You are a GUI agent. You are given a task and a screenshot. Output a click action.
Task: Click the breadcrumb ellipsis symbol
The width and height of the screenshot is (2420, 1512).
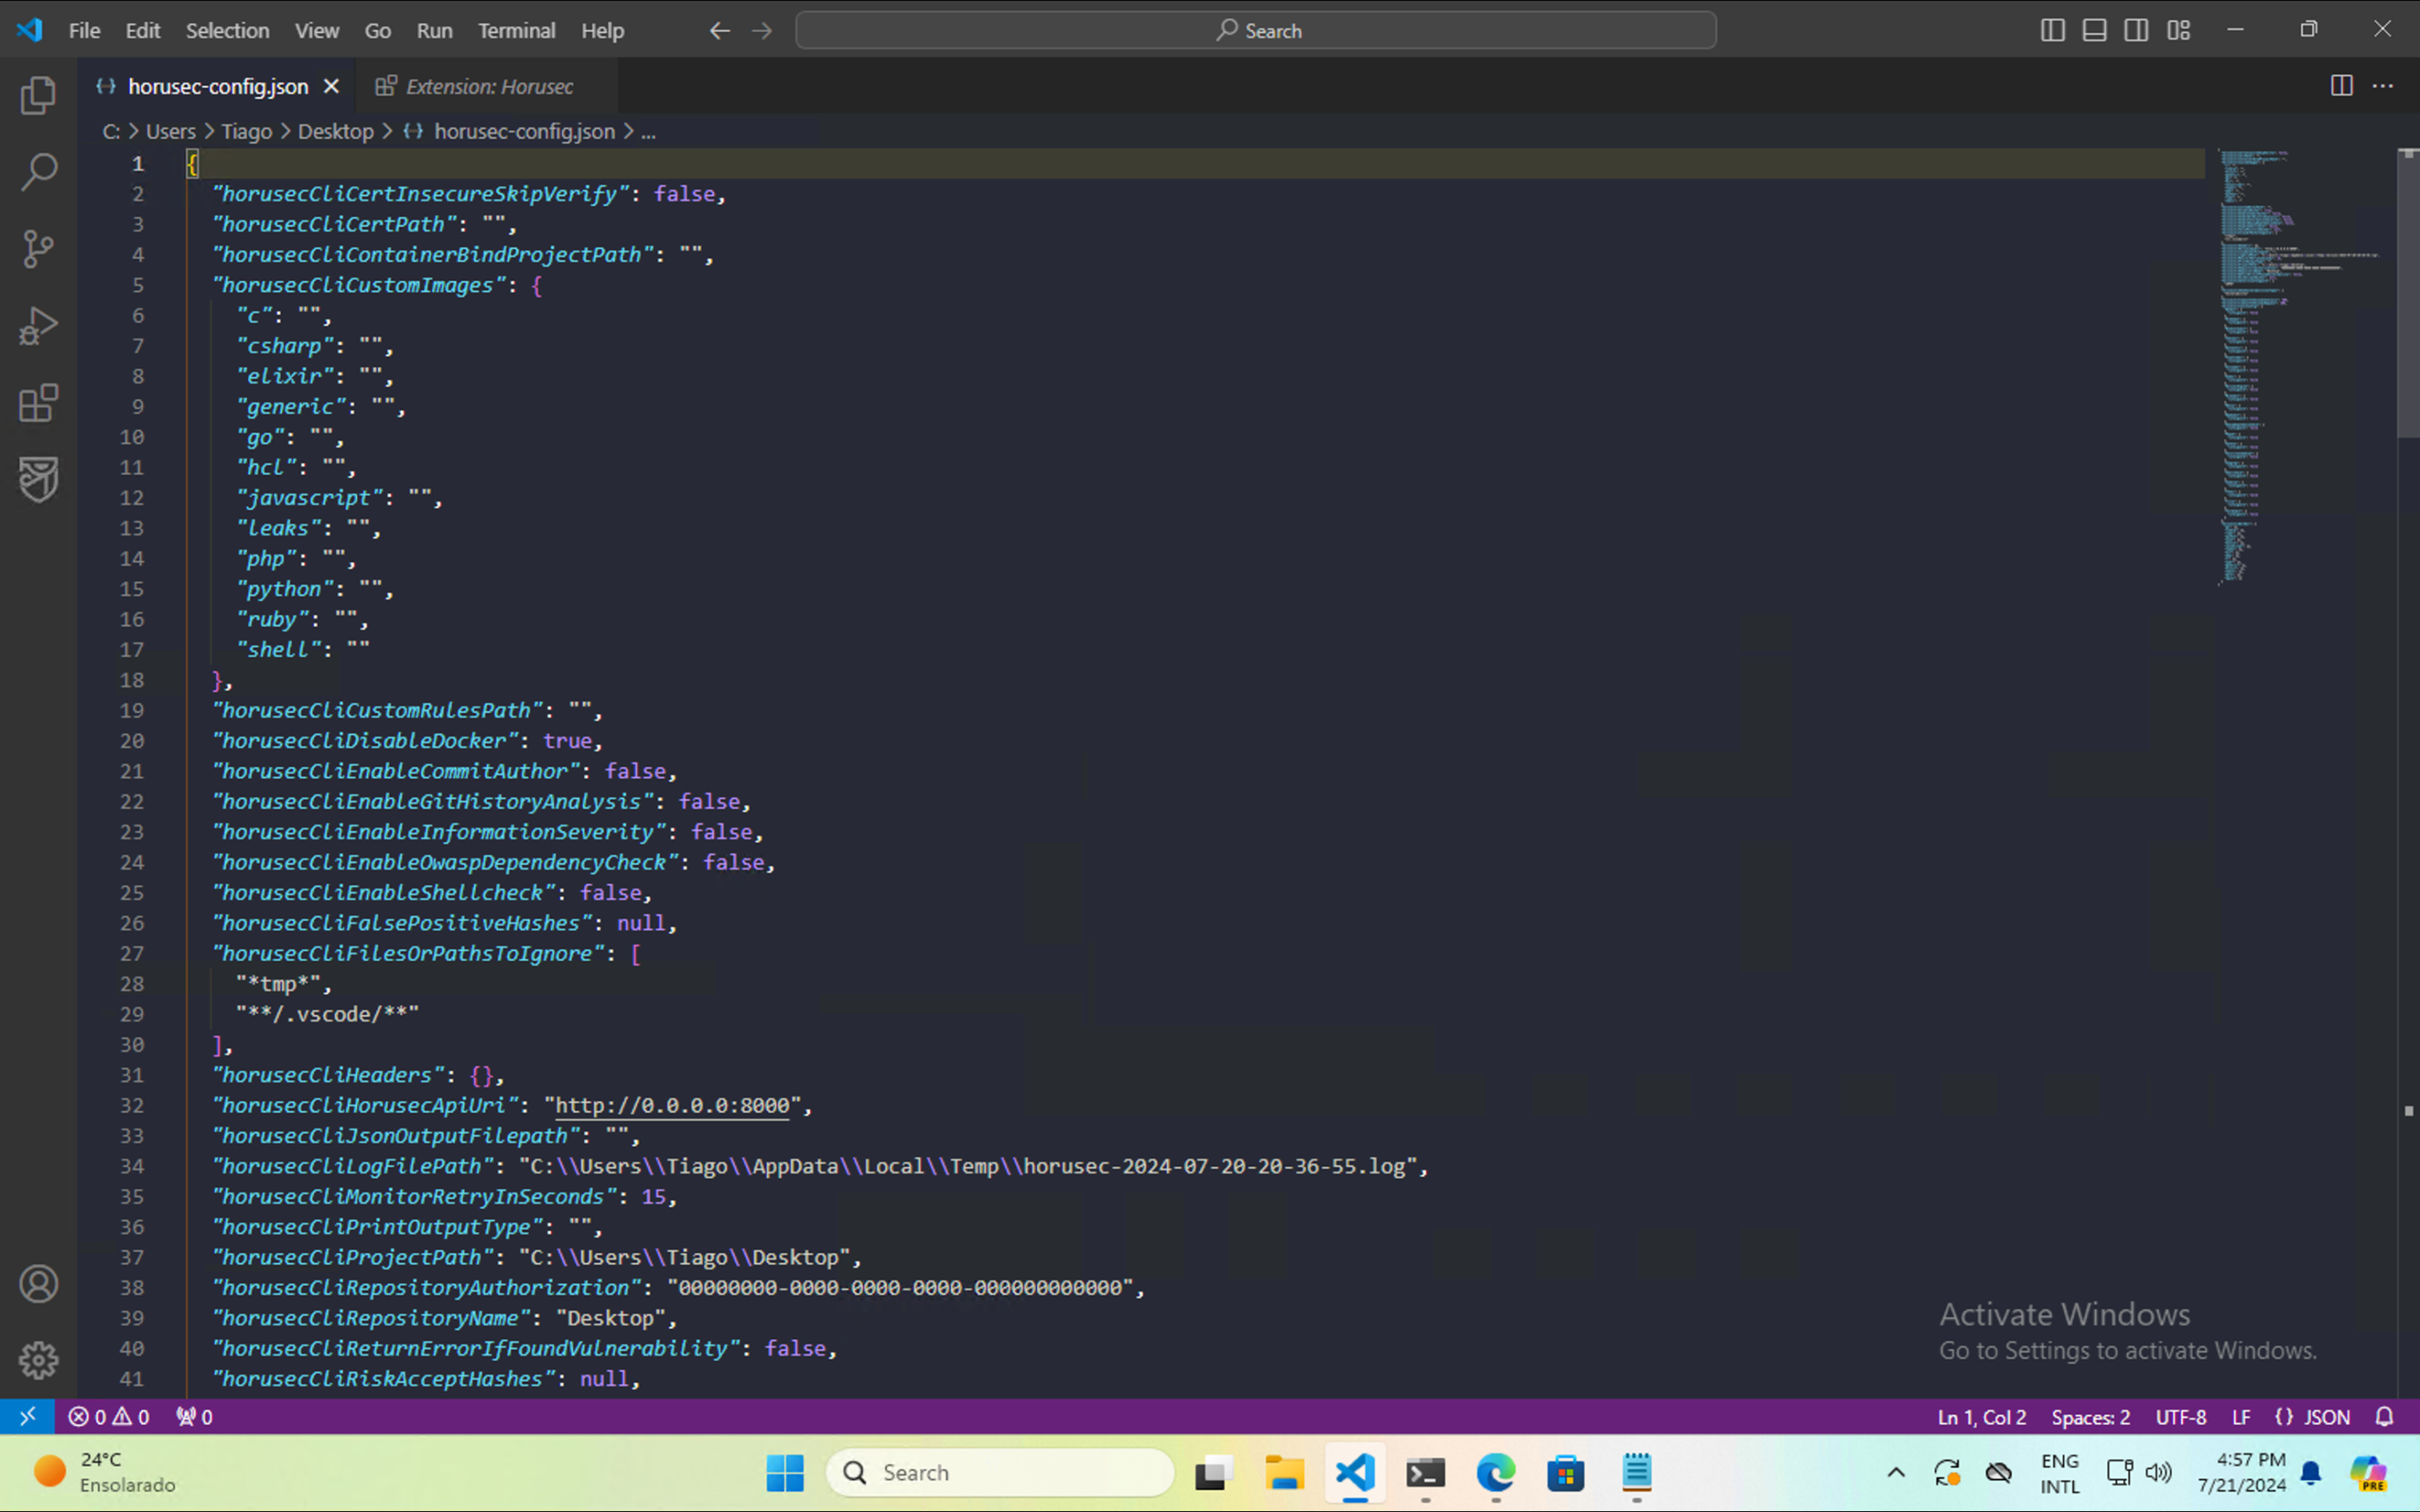tap(648, 131)
